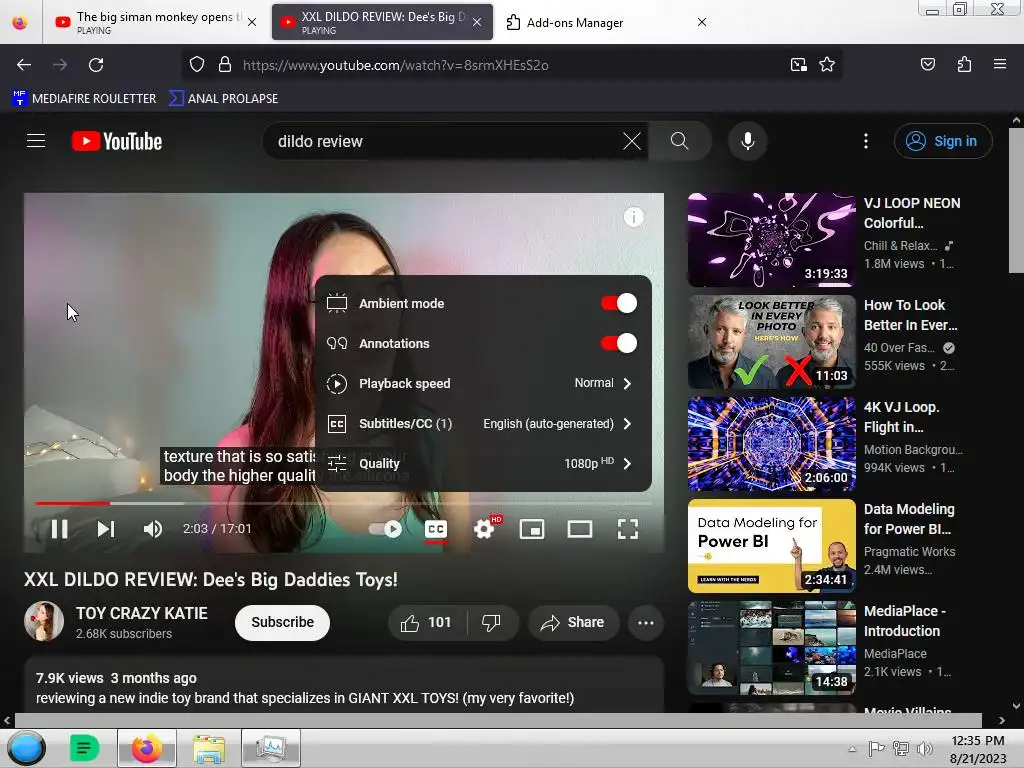Clear the search query with X icon
This screenshot has width=1024, height=768.
[x=632, y=141]
